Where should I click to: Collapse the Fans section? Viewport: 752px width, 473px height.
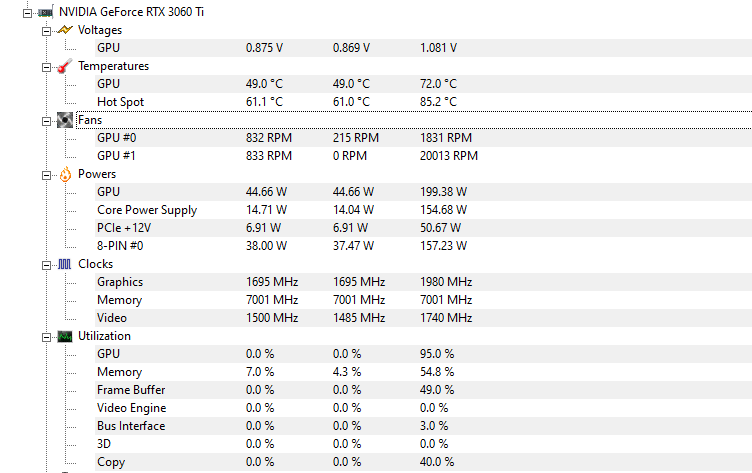pos(47,121)
